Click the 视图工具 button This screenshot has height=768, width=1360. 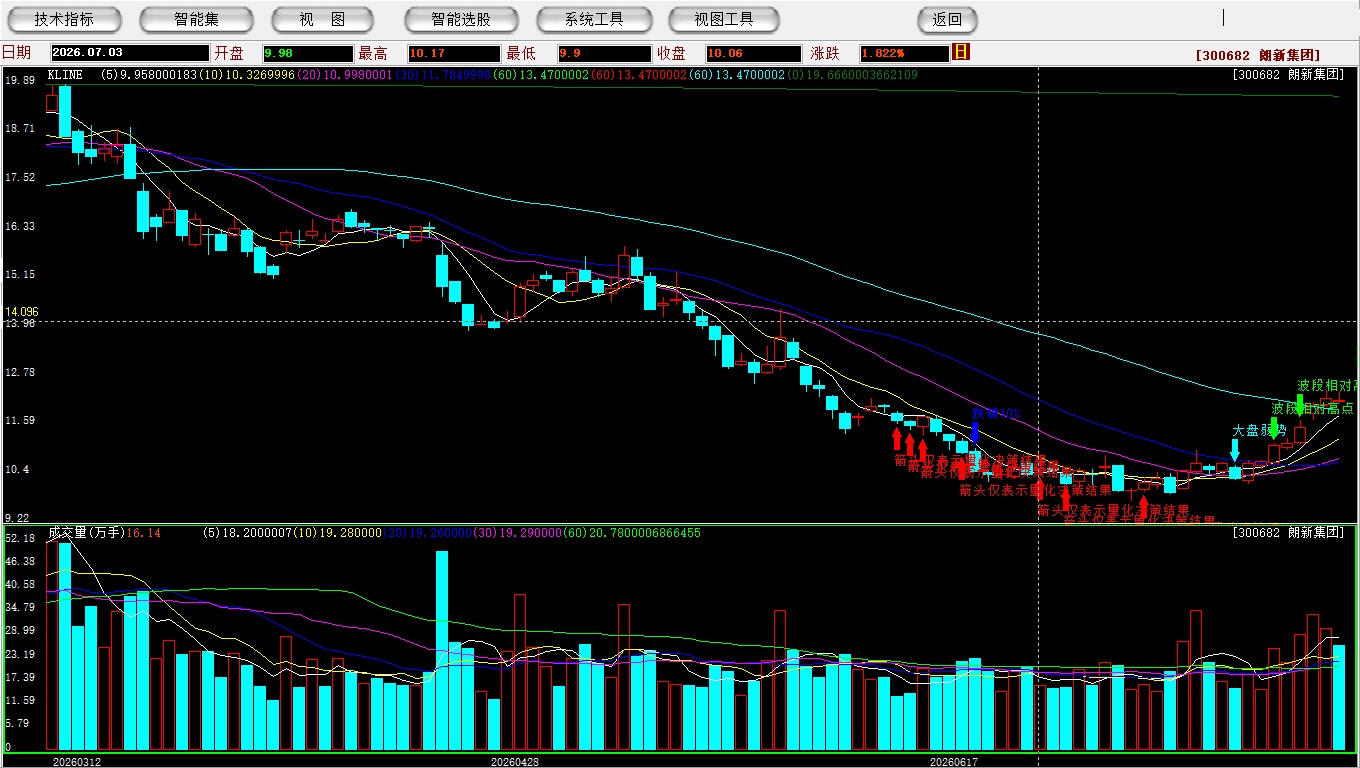click(x=724, y=19)
